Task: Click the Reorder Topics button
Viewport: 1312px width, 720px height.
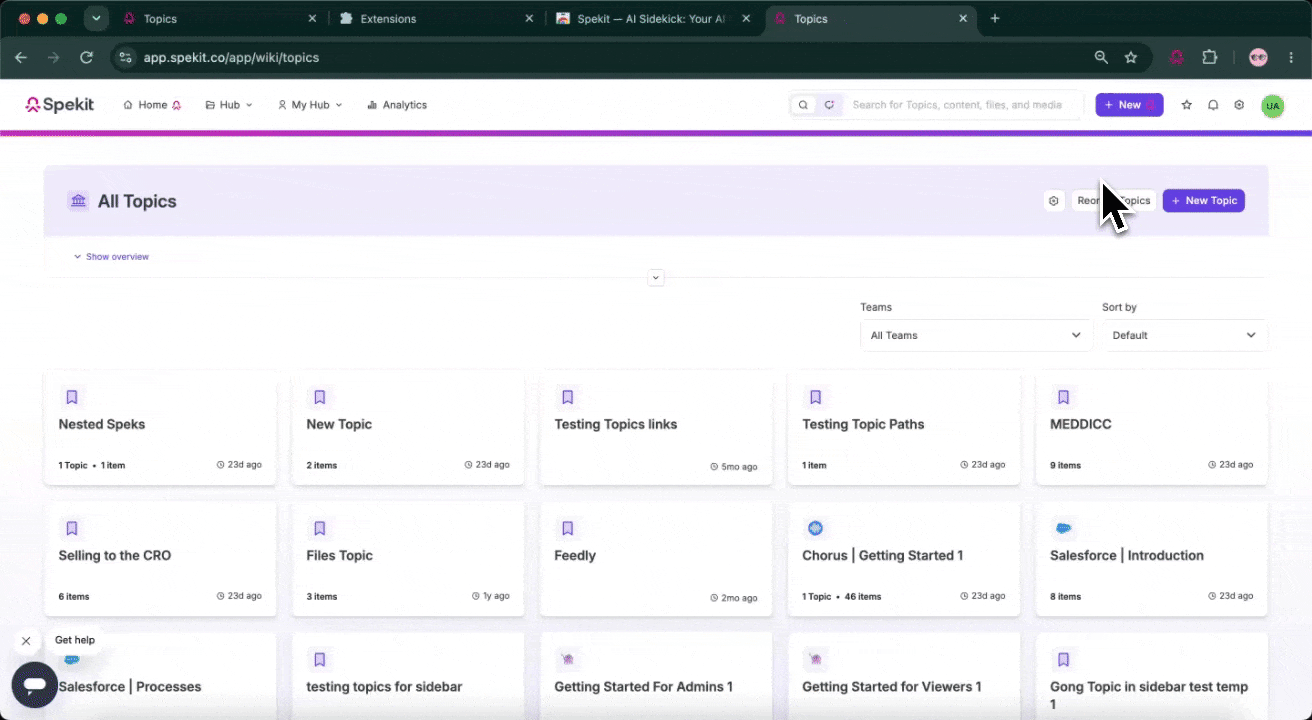Action: tap(1114, 201)
